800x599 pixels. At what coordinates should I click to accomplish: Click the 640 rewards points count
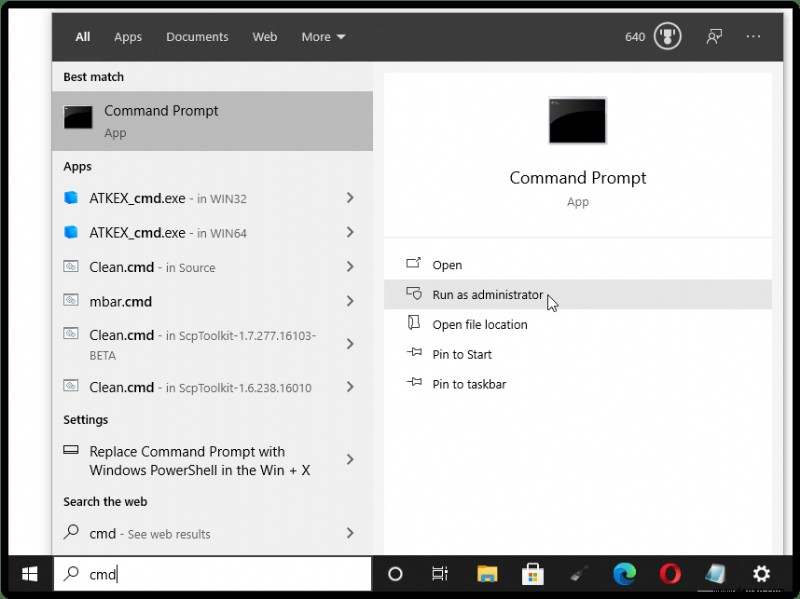(635, 37)
